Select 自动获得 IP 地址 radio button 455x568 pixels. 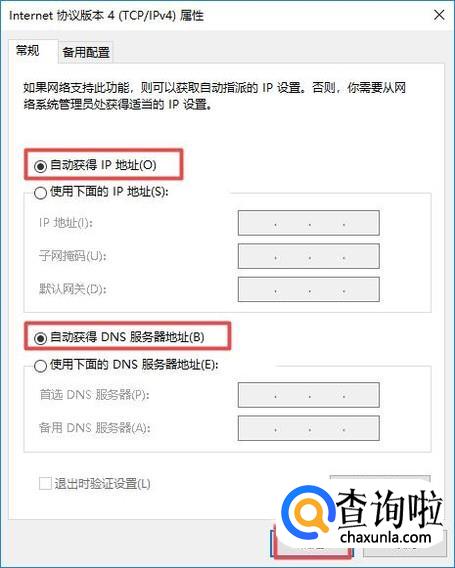pyautogui.click(x=40, y=166)
